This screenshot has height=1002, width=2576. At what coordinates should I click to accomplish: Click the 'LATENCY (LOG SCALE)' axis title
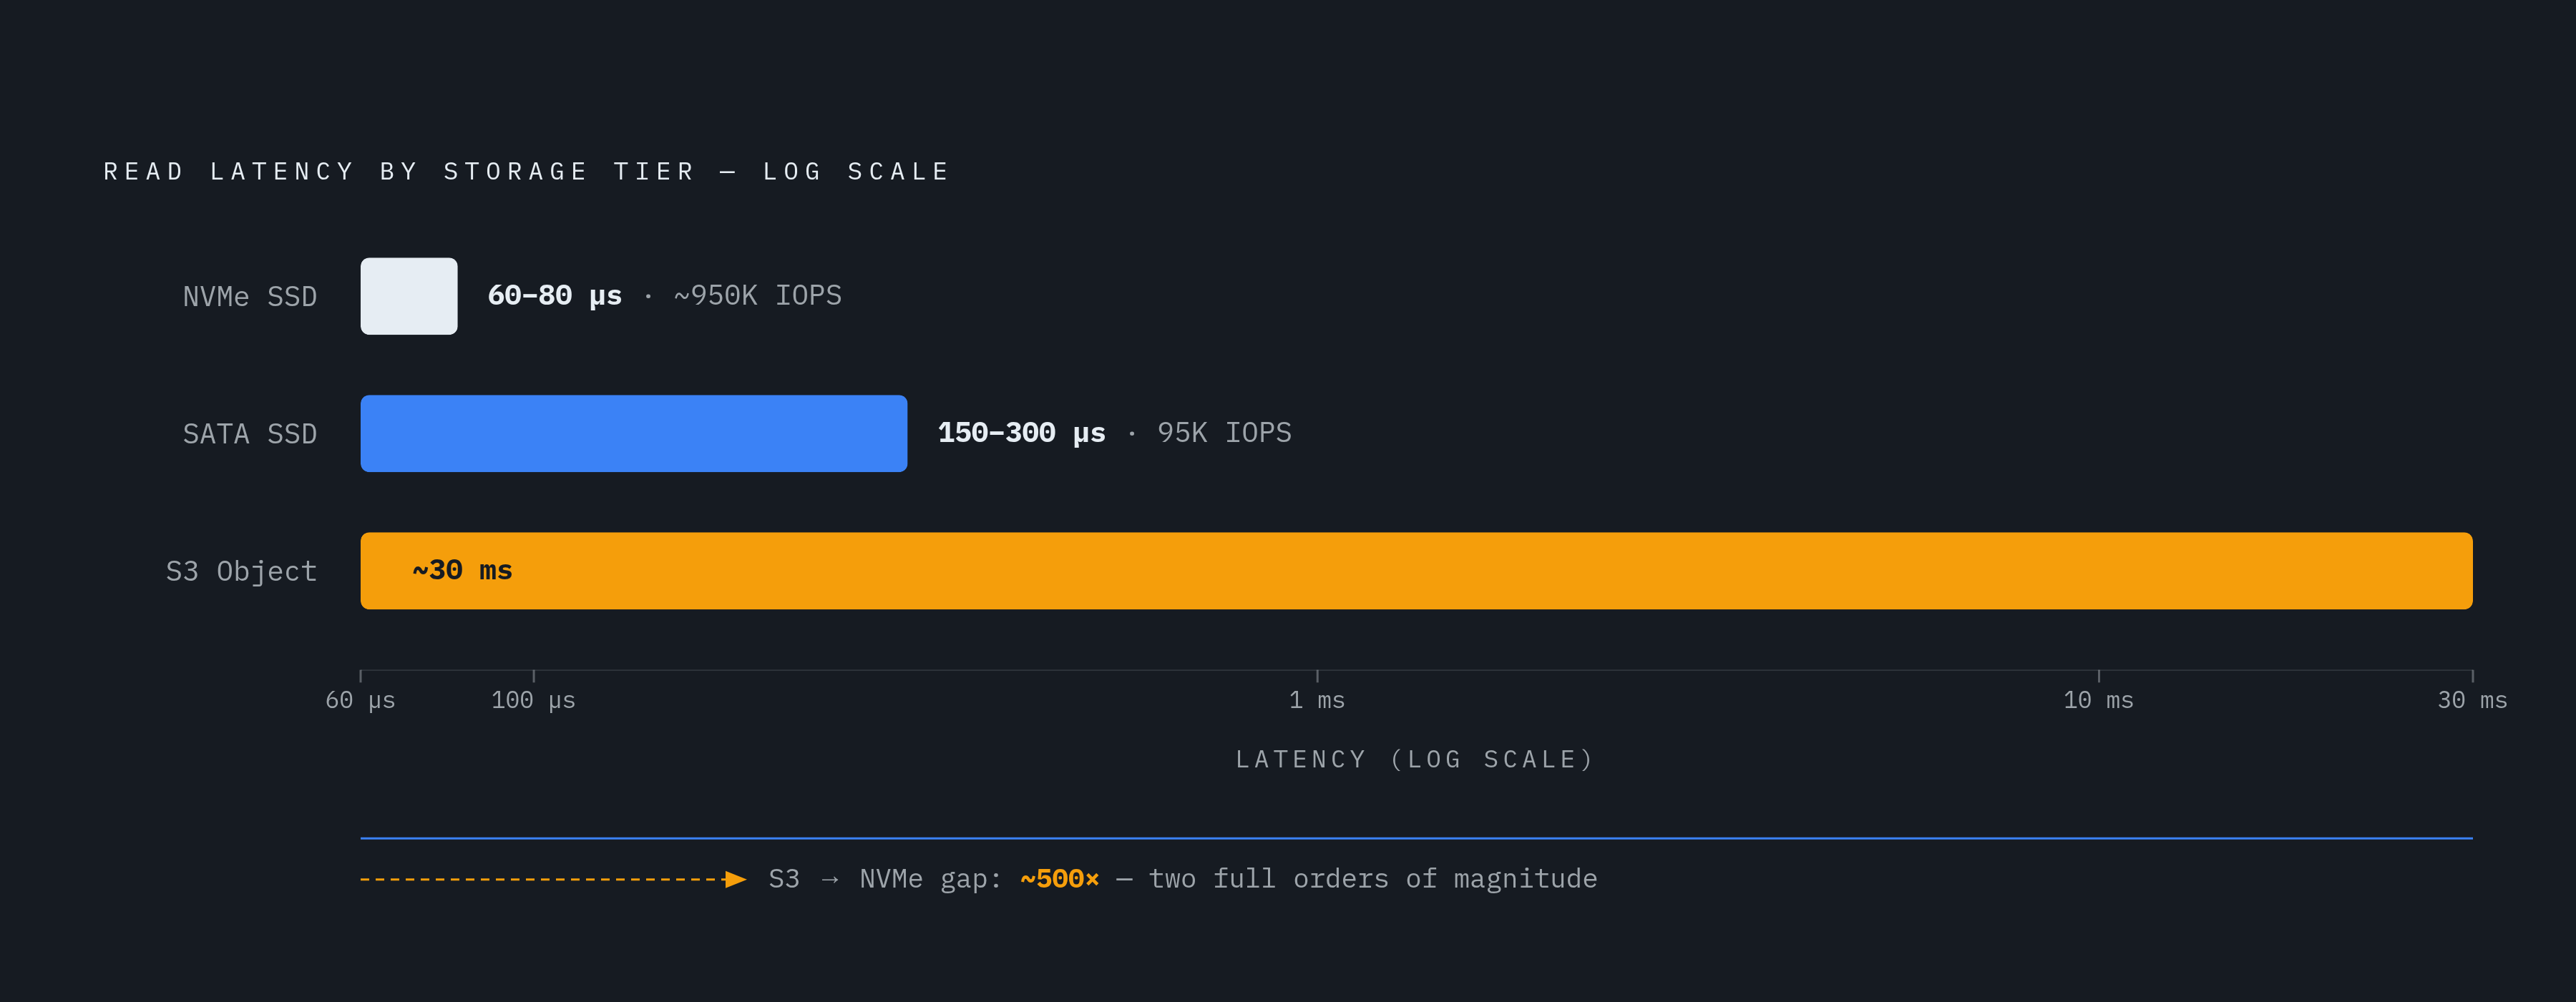click(x=1415, y=760)
